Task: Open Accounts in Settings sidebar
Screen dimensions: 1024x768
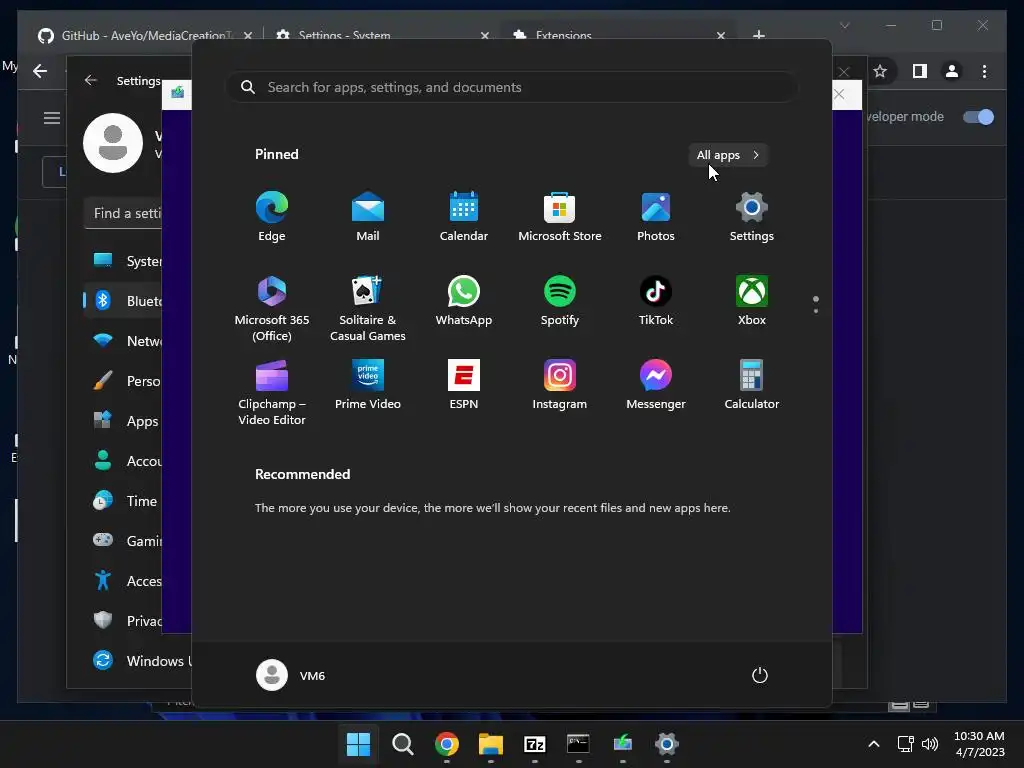Action: (123, 461)
